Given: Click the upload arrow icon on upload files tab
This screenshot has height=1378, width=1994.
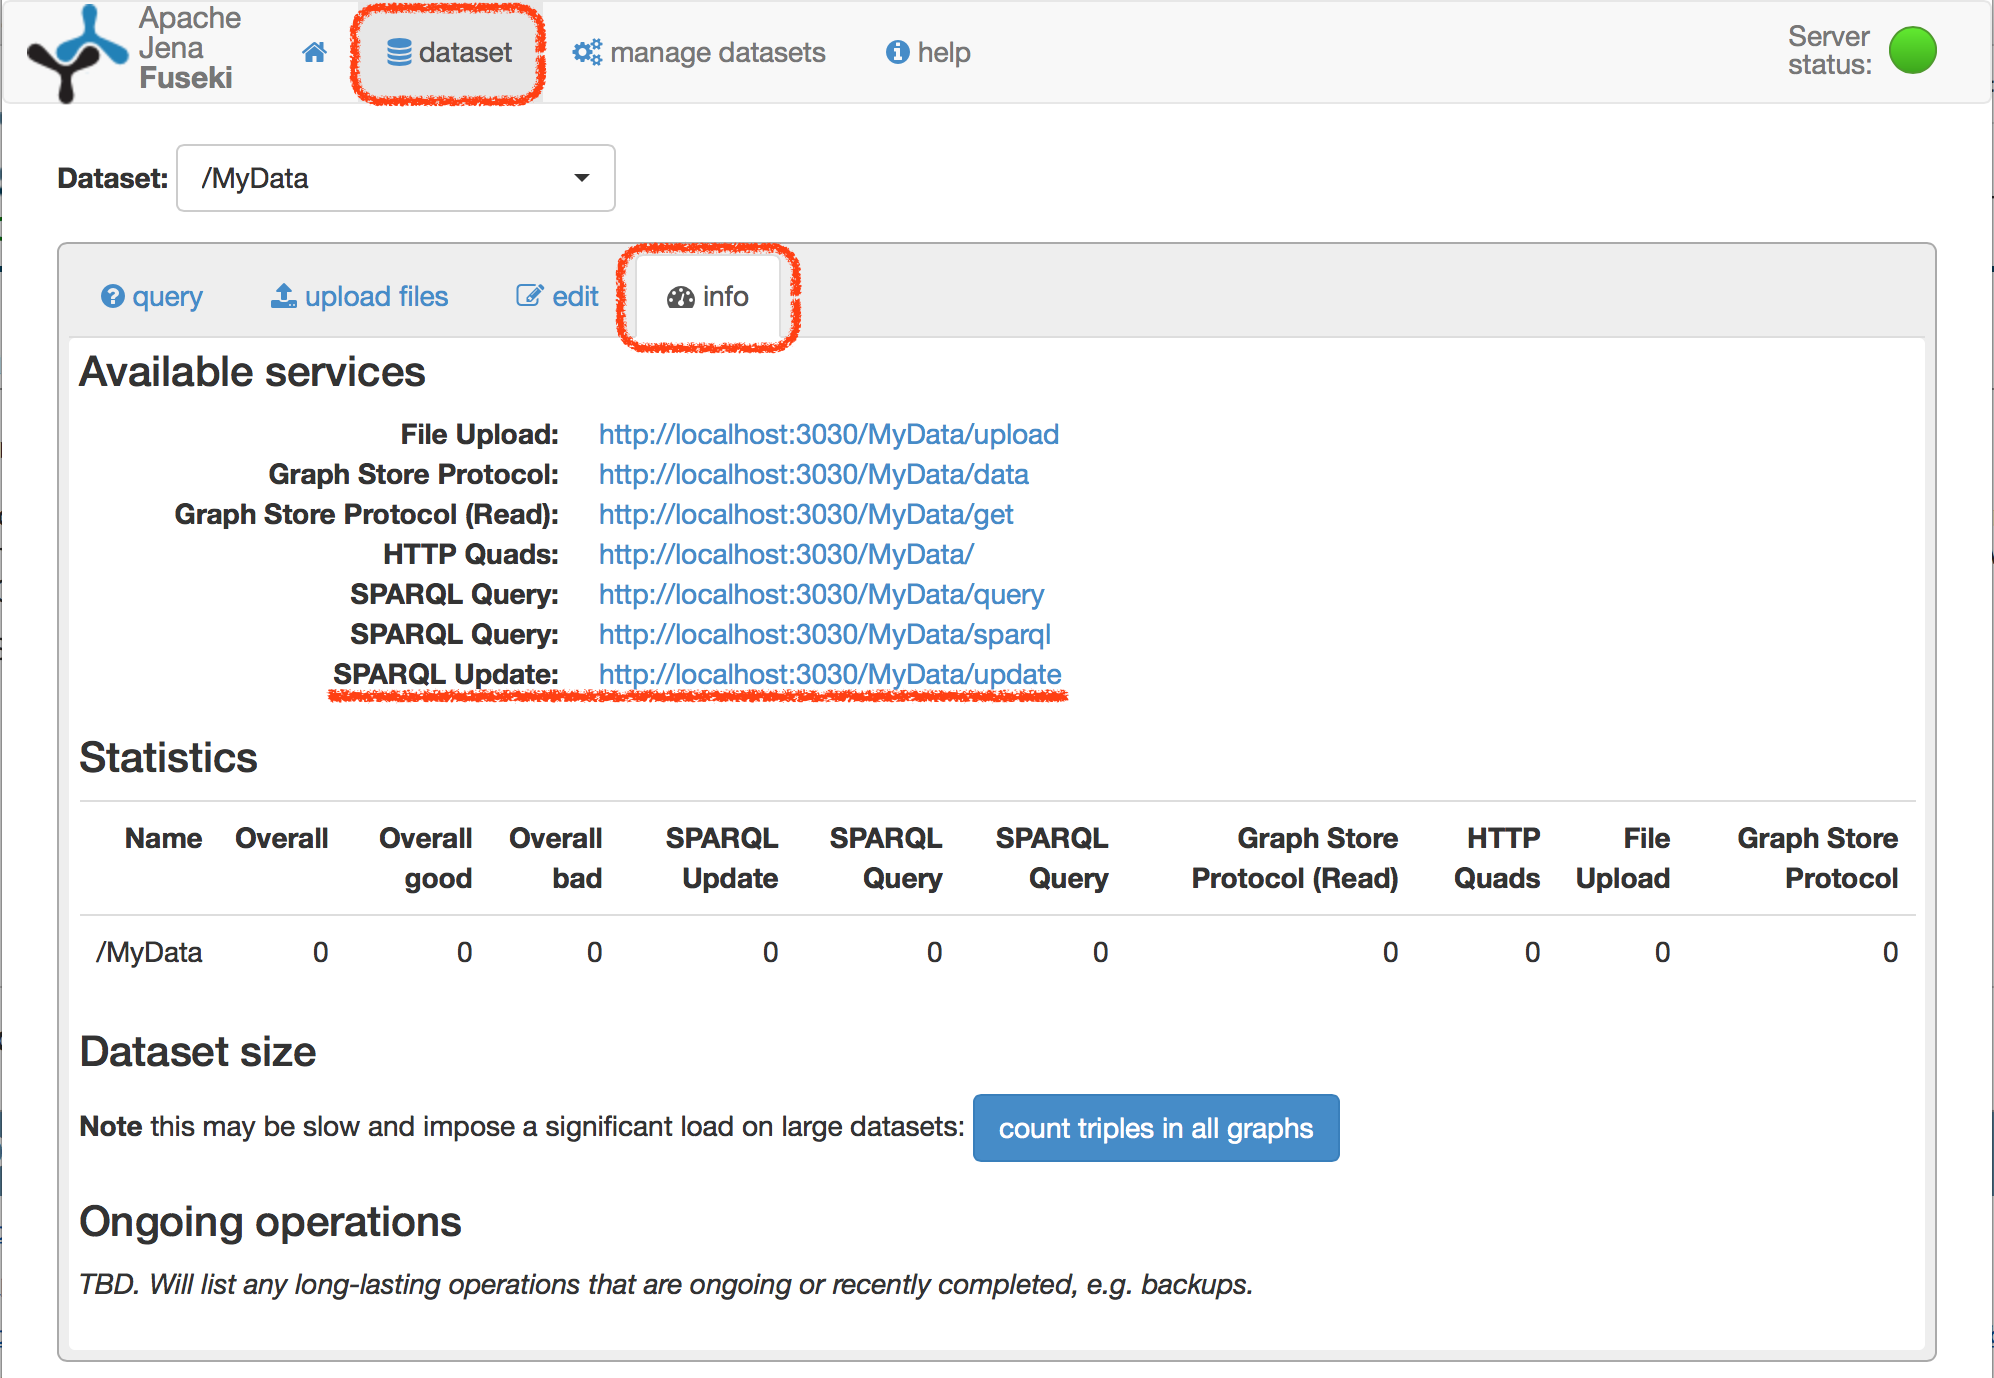Looking at the screenshot, I should (282, 296).
